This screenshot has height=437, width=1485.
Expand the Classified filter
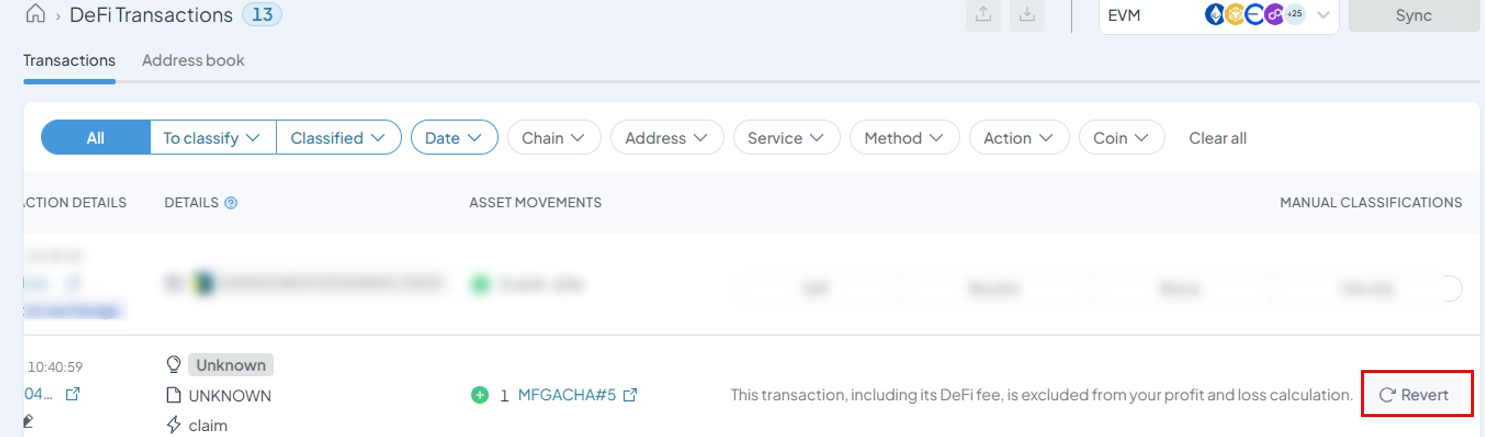(338, 138)
